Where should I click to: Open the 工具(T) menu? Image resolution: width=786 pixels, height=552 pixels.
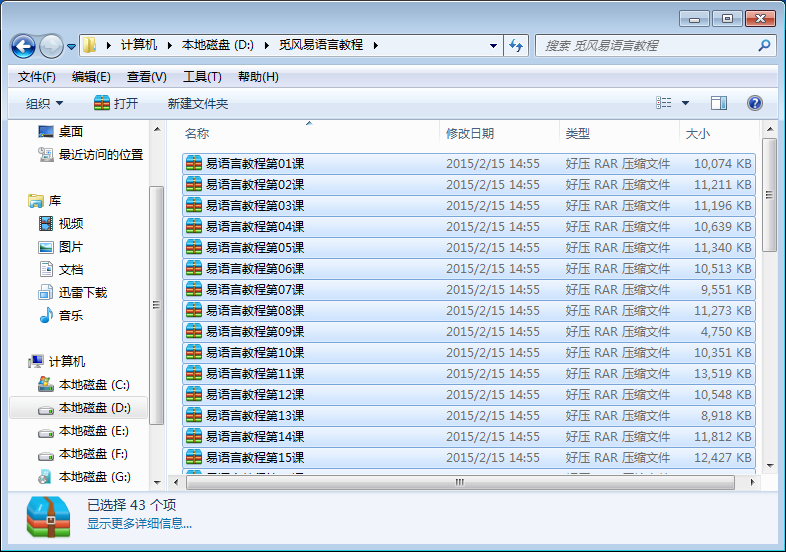tap(201, 77)
